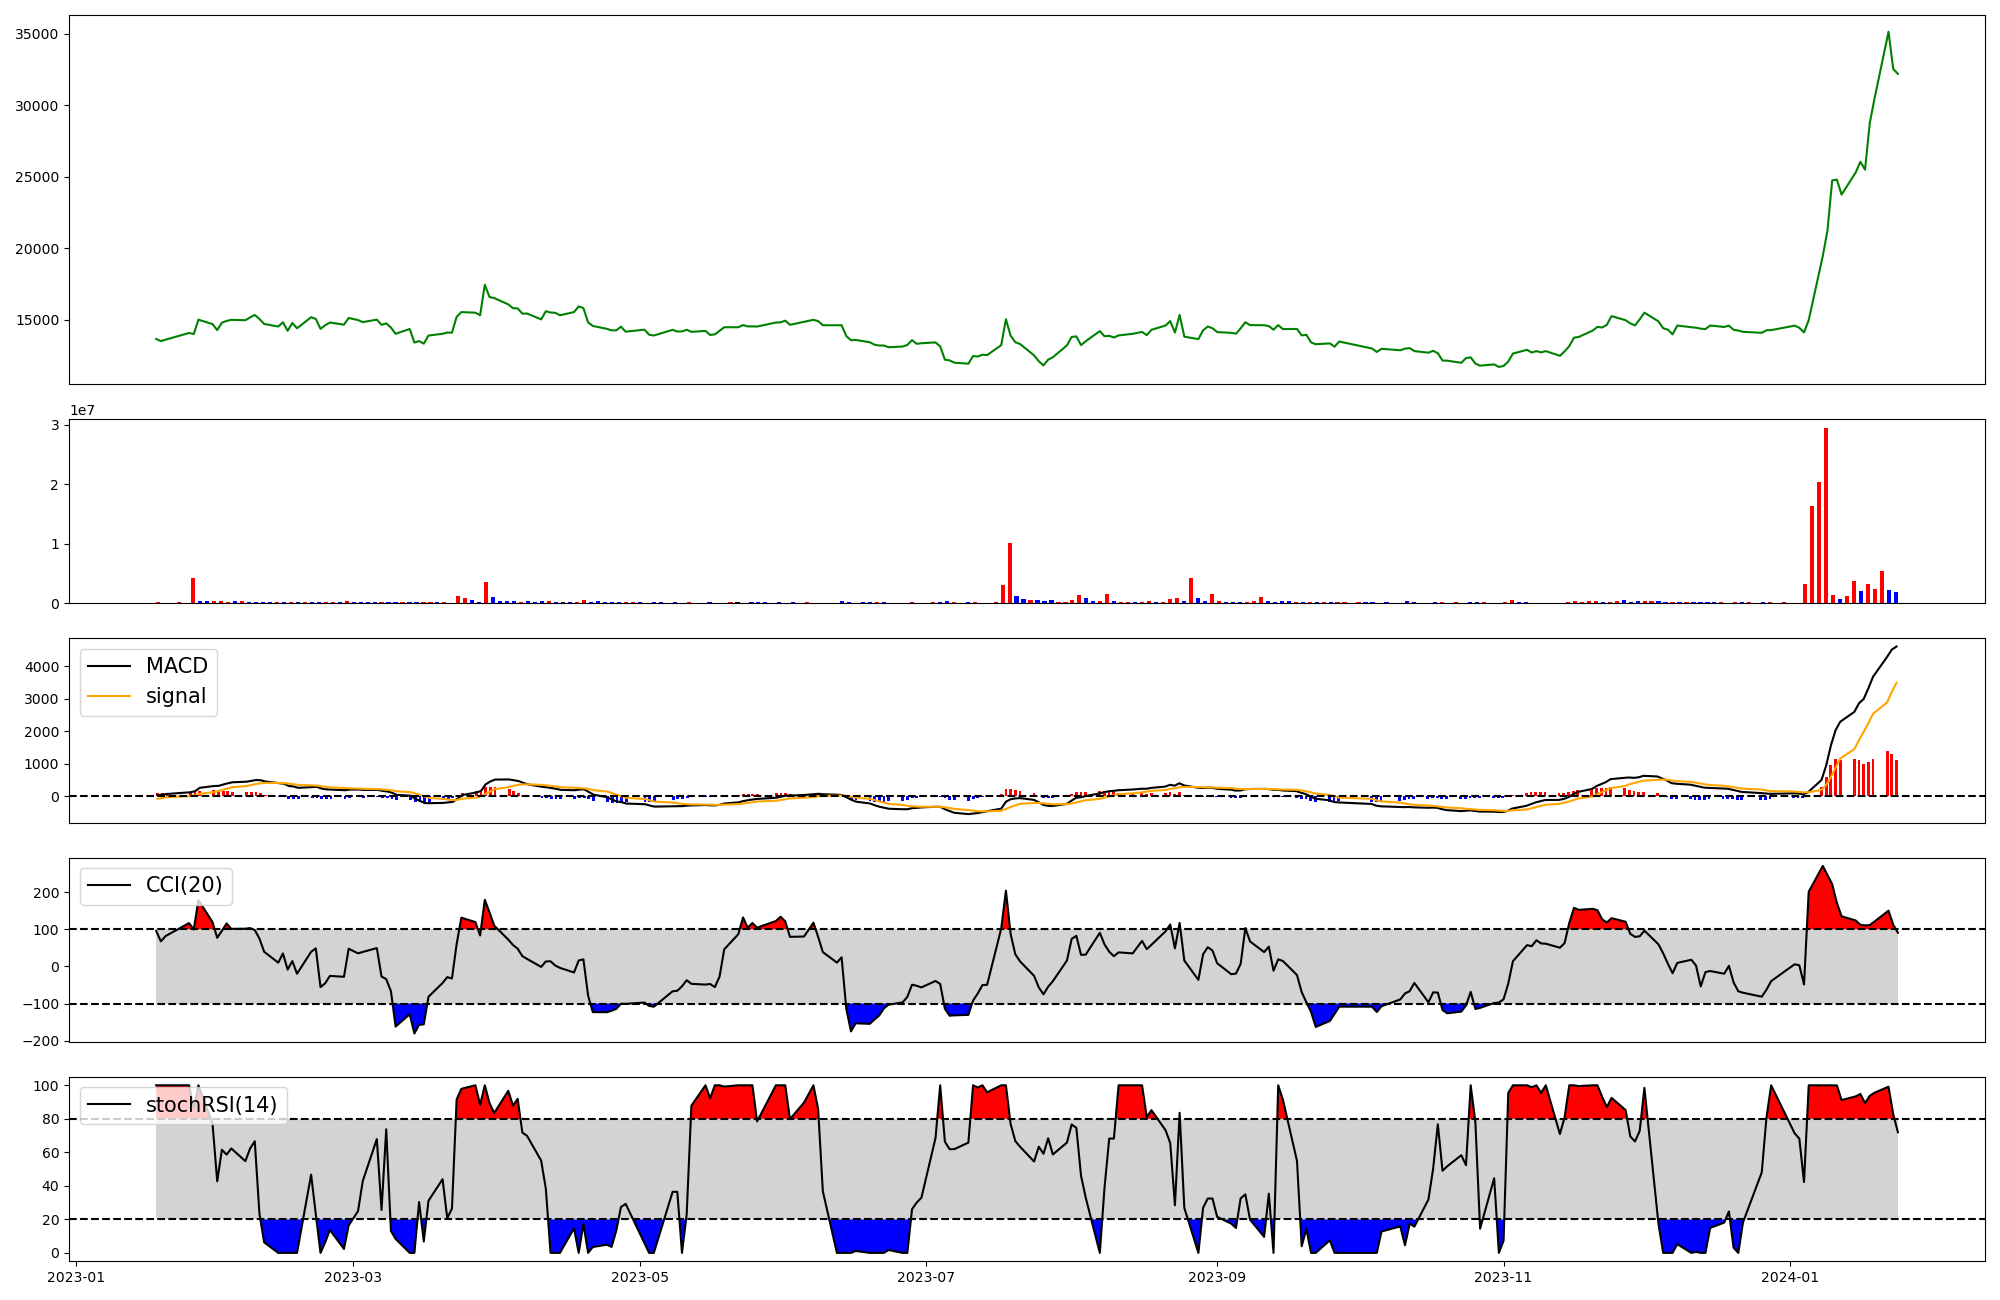2000x1300 pixels.
Task: Click the 2 tick on volume axis
Action: (55, 485)
